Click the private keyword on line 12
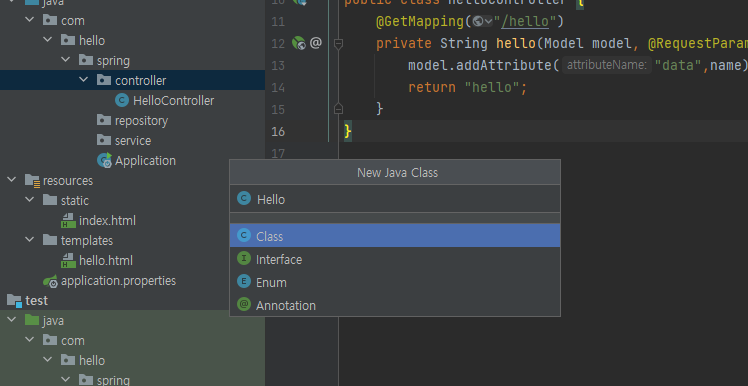This screenshot has width=748, height=386. [404, 44]
